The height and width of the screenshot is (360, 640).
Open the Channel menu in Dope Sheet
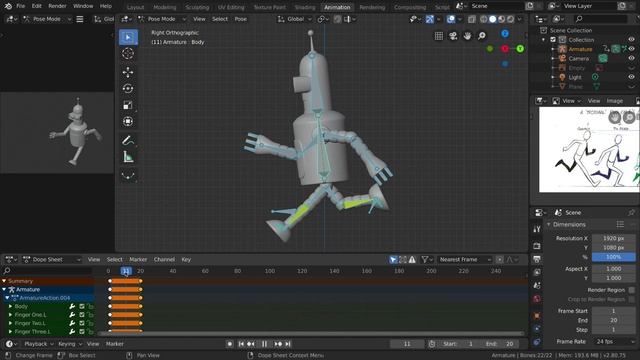pyautogui.click(x=164, y=260)
